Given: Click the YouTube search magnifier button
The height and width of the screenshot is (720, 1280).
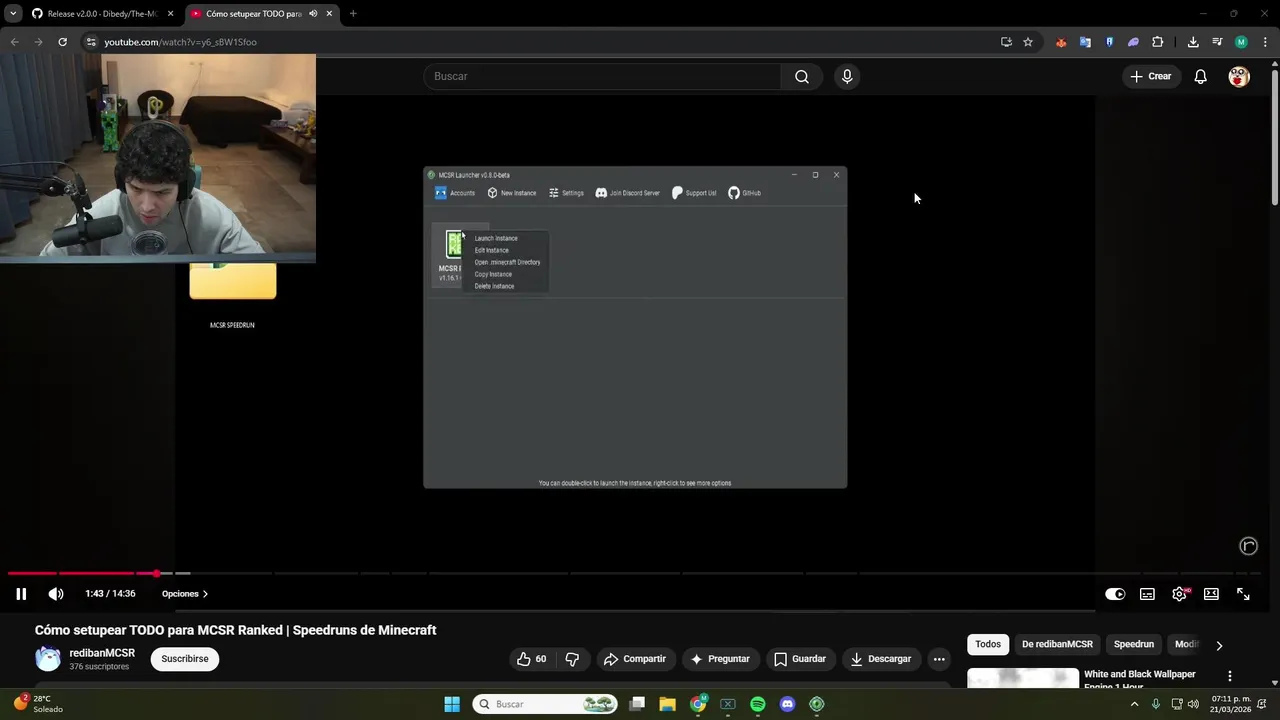Looking at the screenshot, I should (802, 77).
